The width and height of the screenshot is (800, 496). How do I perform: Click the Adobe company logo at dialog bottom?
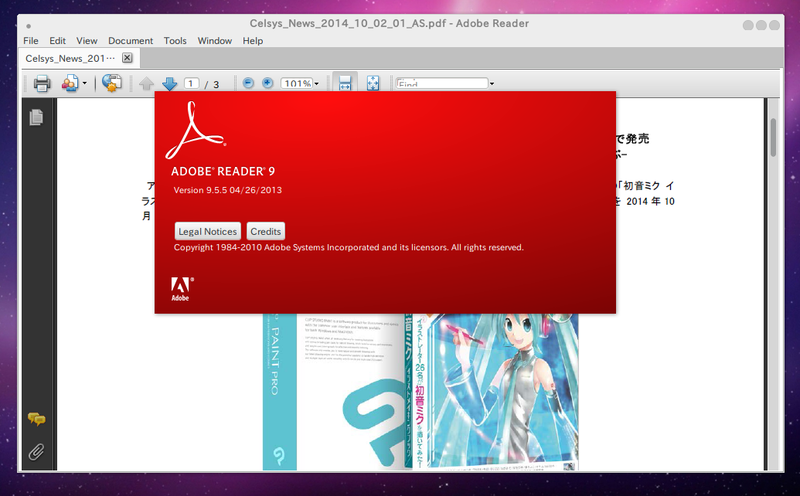click(x=182, y=289)
